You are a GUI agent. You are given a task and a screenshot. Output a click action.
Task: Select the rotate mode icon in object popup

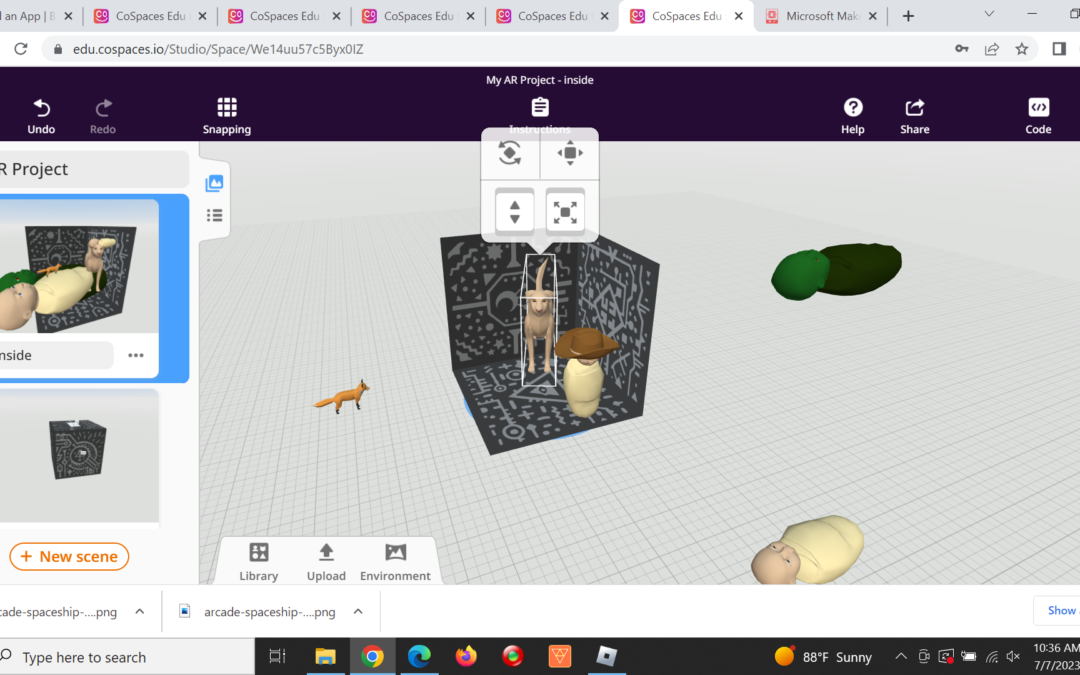point(510,153)
